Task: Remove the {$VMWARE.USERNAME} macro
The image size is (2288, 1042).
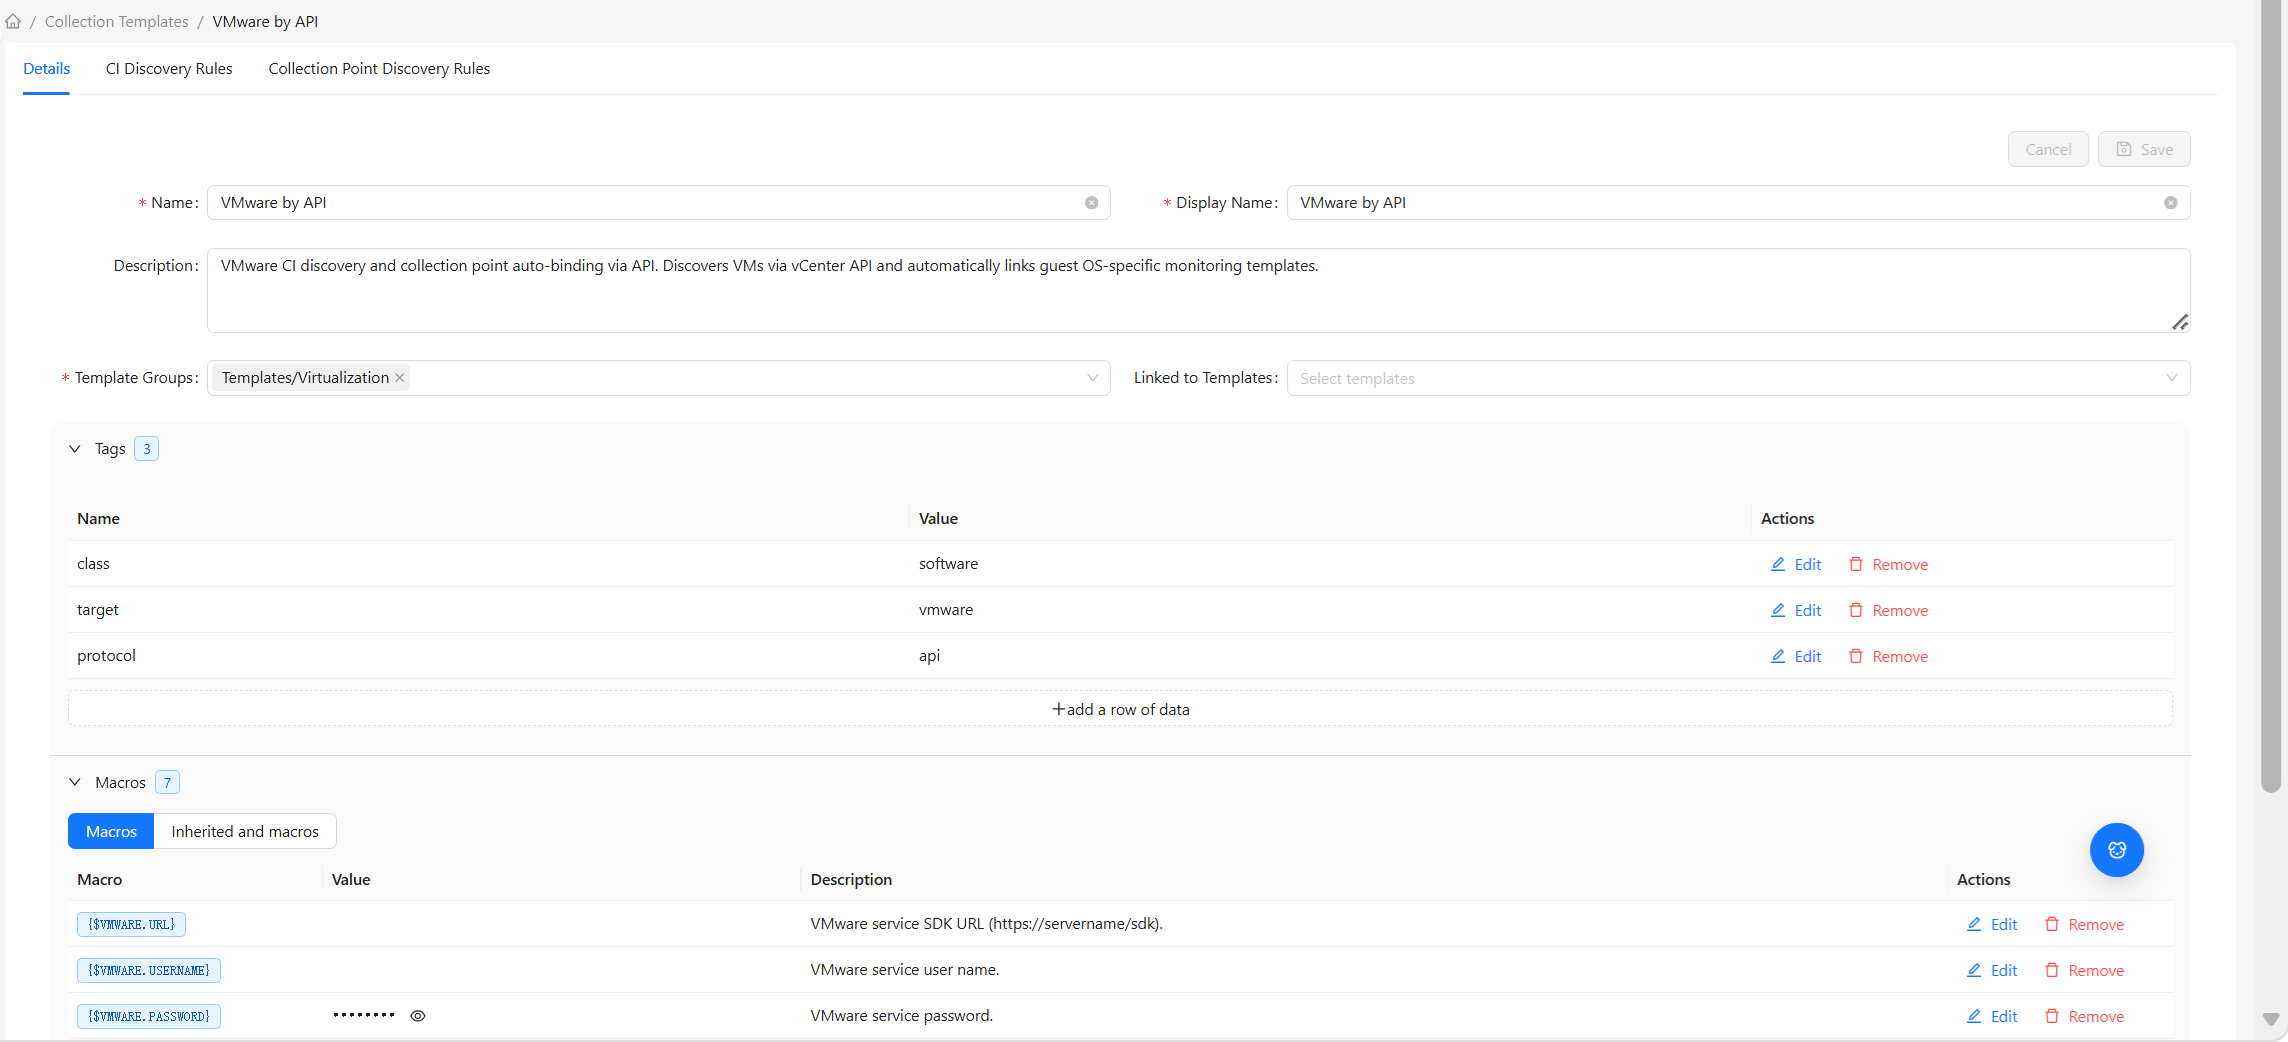Action: tap(2084, 971)
